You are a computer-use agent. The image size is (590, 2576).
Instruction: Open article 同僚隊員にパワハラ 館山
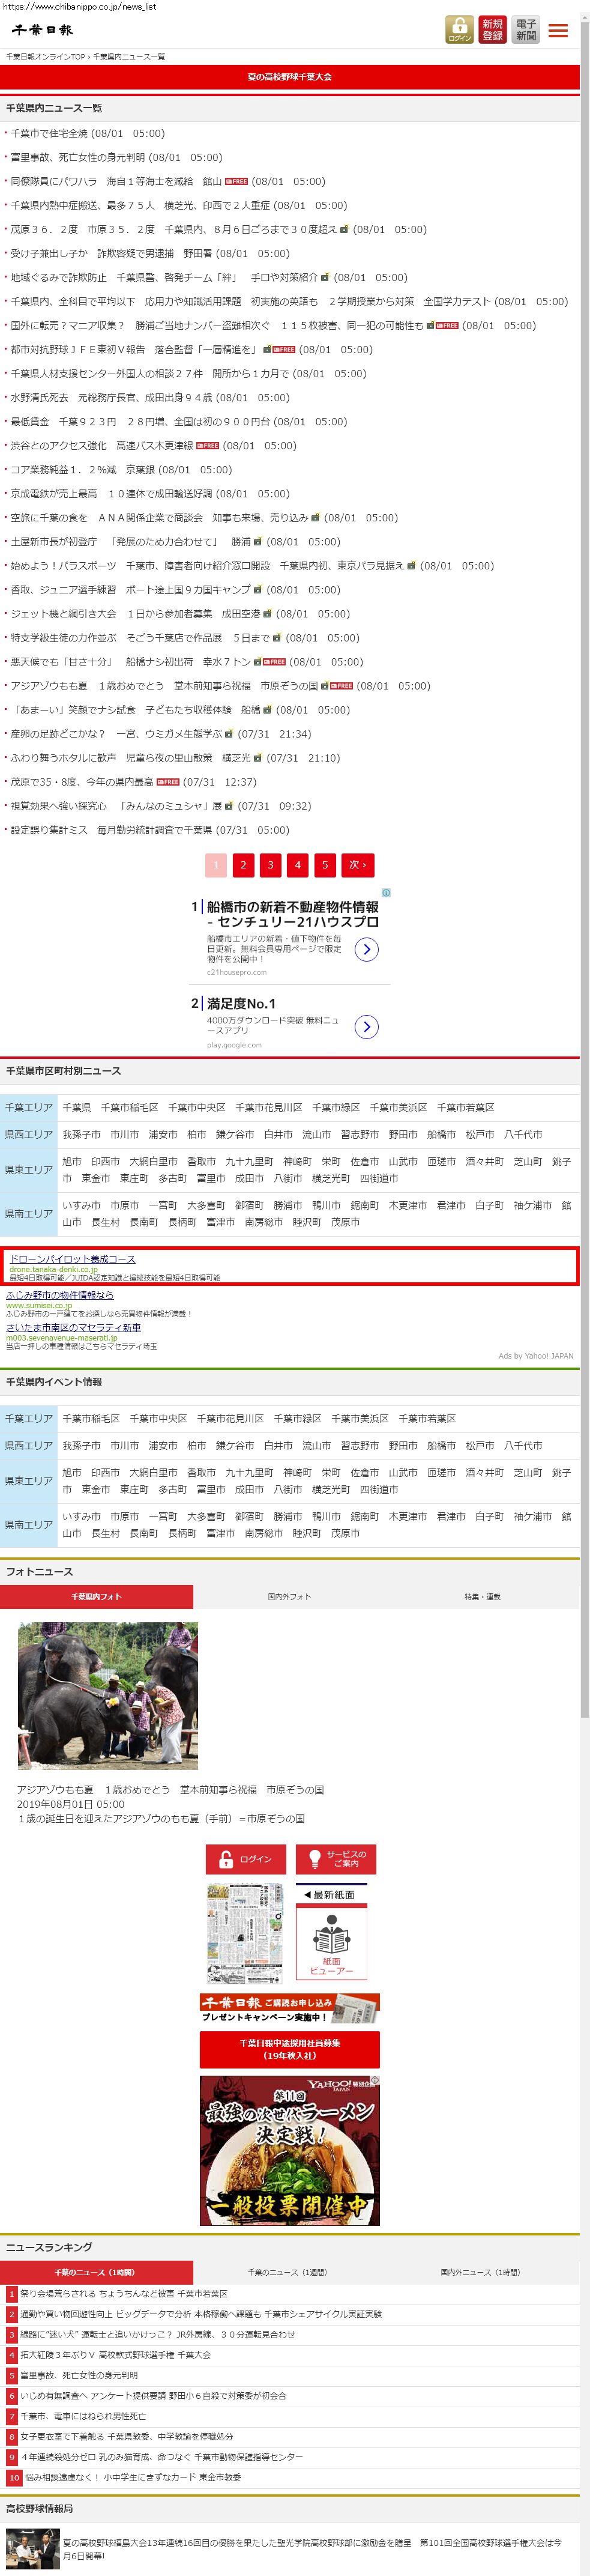pos(116,181)
